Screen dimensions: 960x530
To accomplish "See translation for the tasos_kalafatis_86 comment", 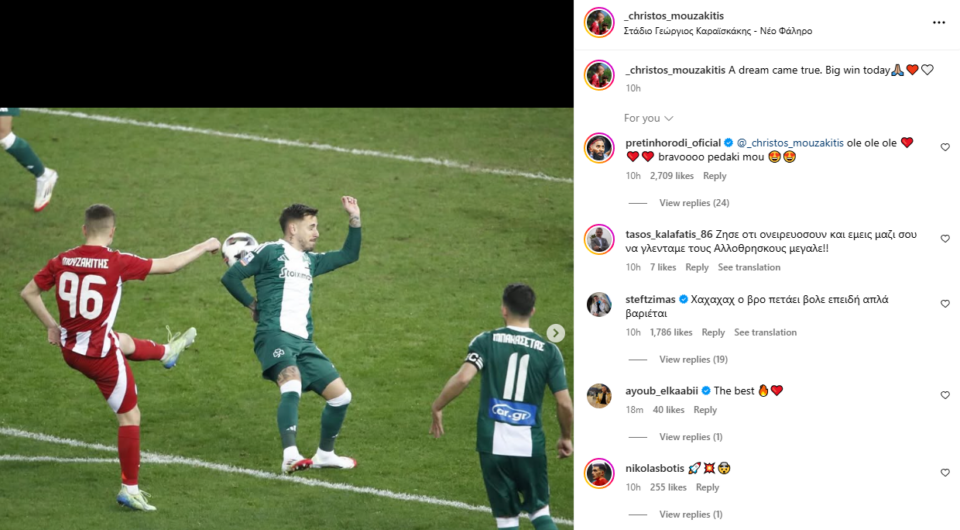I will 749,267.
